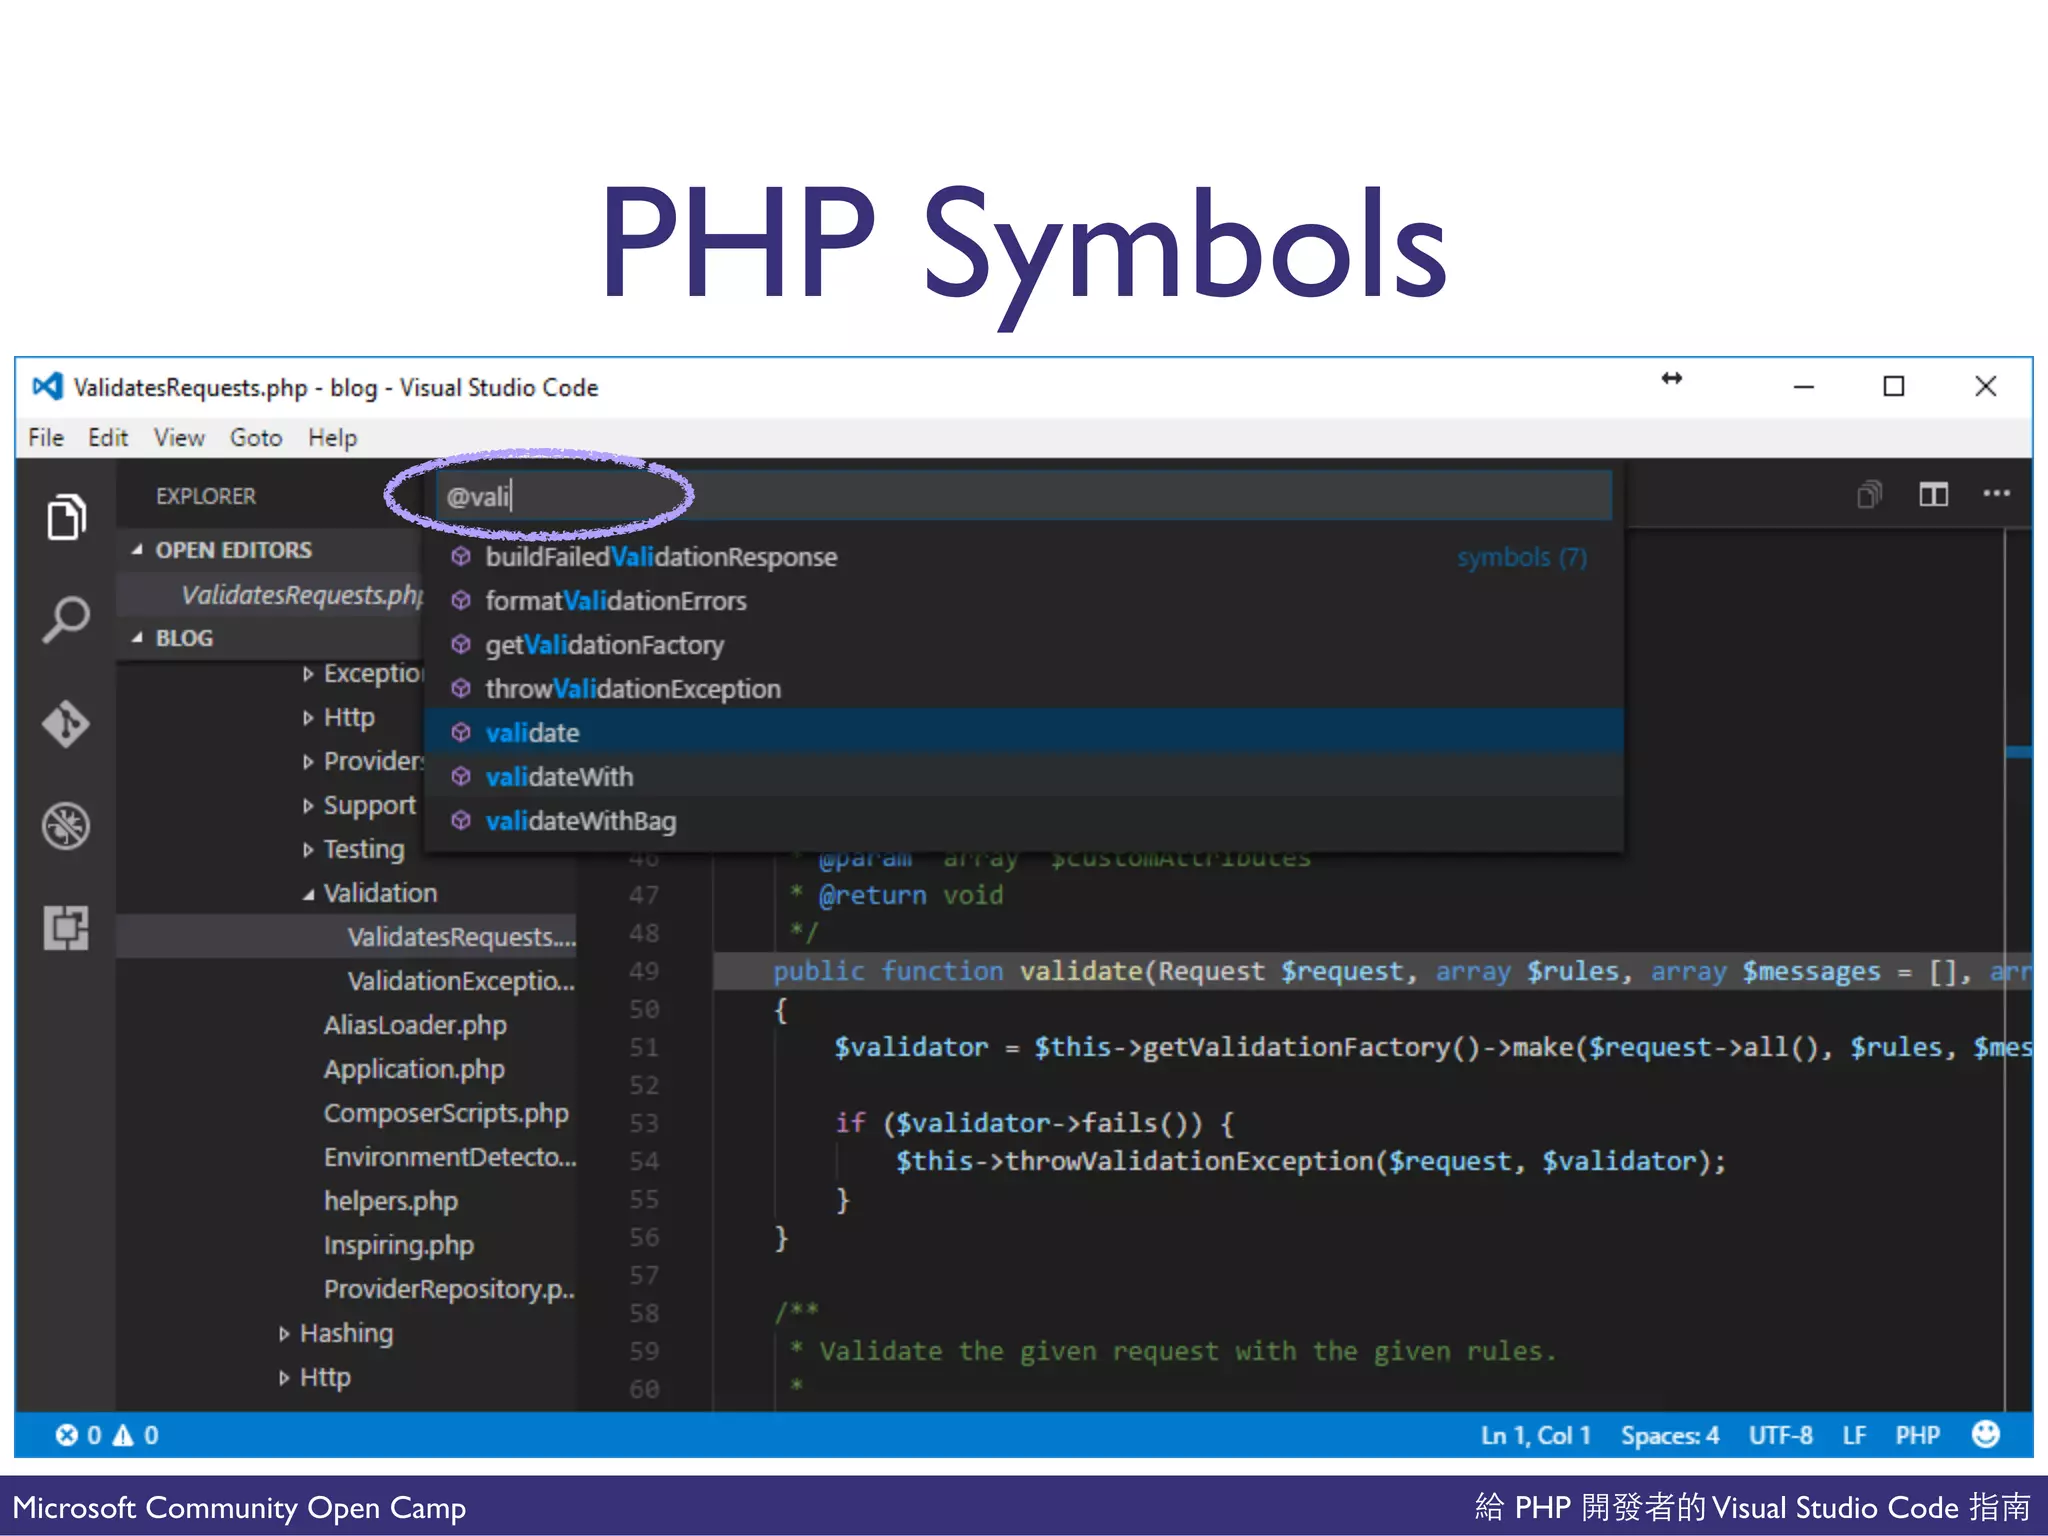The height and width of the screenshot is (1536, 2048).
Task: Open the Search view in the activity bar
Action: coord(66,620)
